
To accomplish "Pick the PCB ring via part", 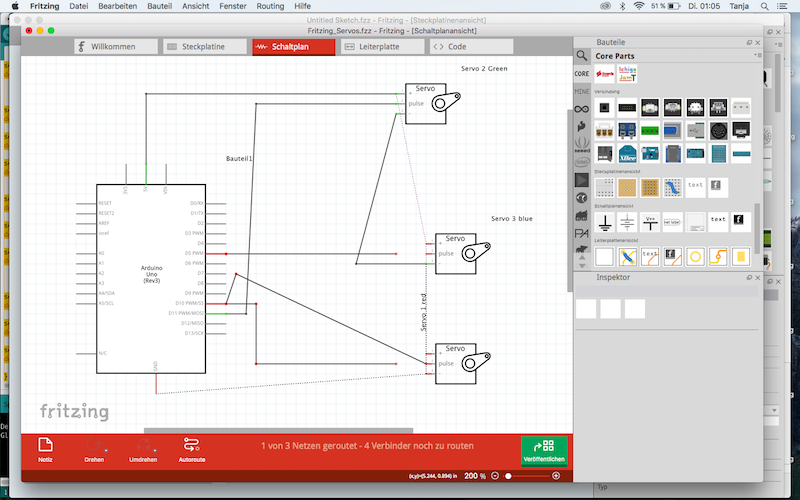I will [x=695, y=257].
